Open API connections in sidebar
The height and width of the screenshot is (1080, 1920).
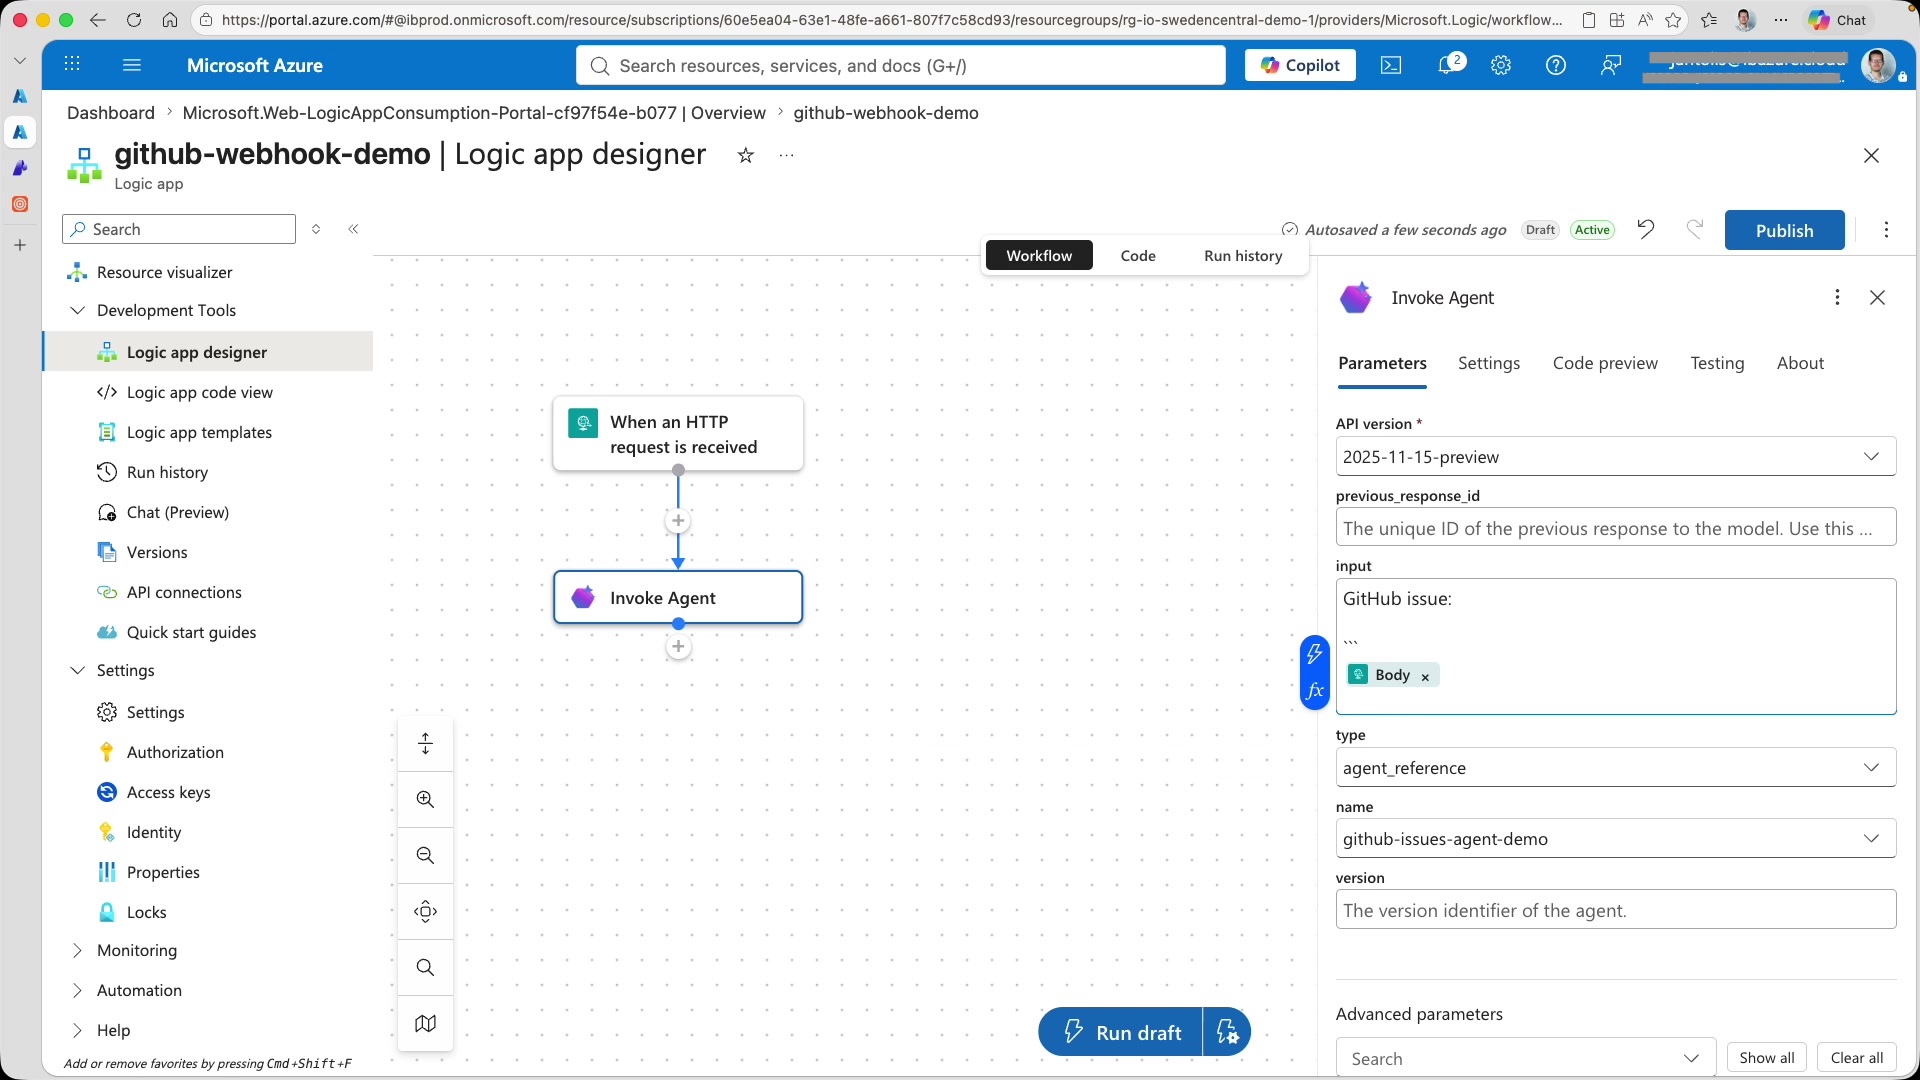[x=184, y=592]
